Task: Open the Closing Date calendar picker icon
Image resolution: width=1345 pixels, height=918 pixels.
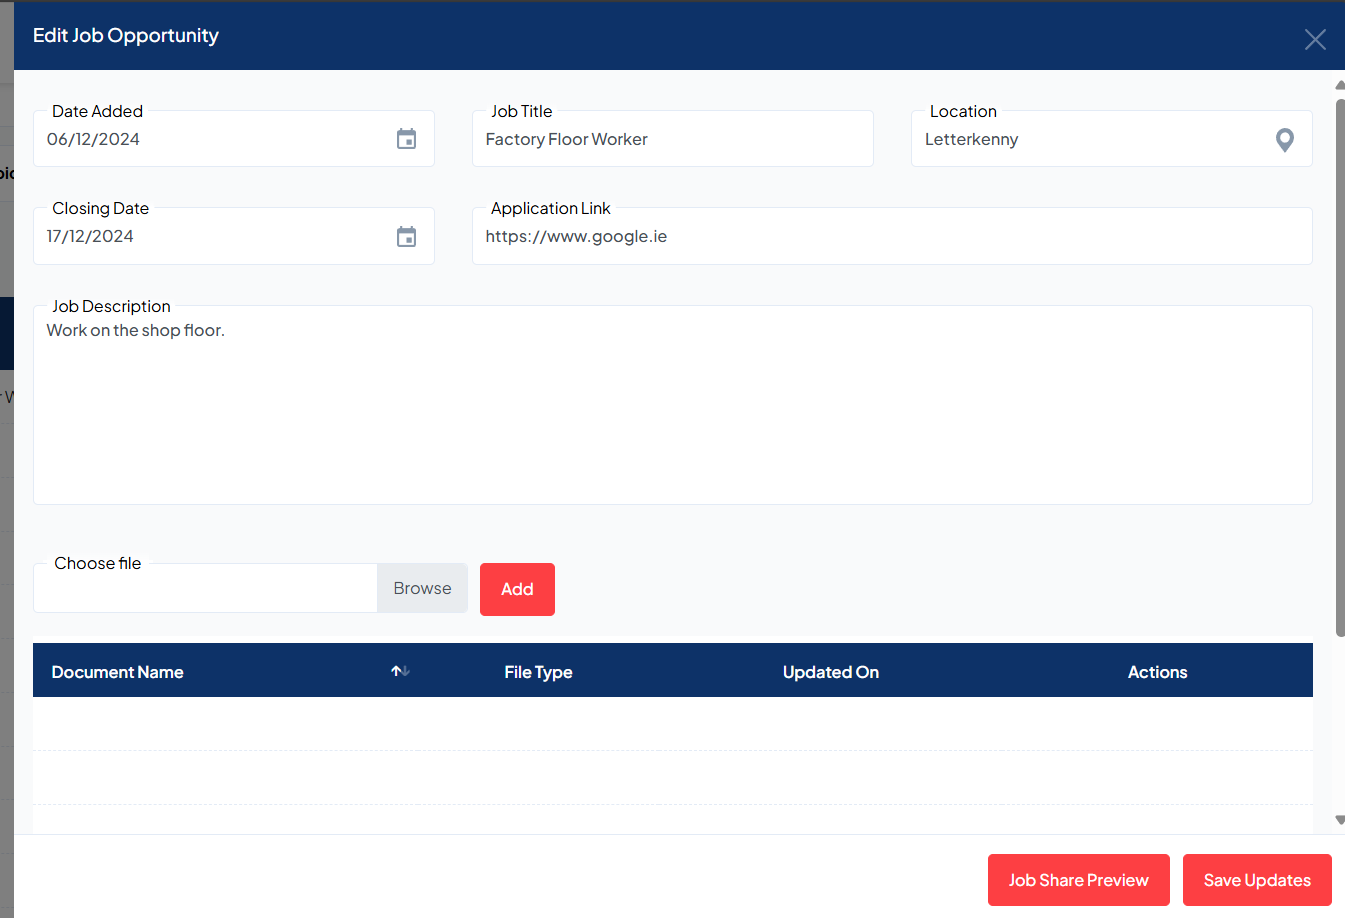Action: (406, 237)
